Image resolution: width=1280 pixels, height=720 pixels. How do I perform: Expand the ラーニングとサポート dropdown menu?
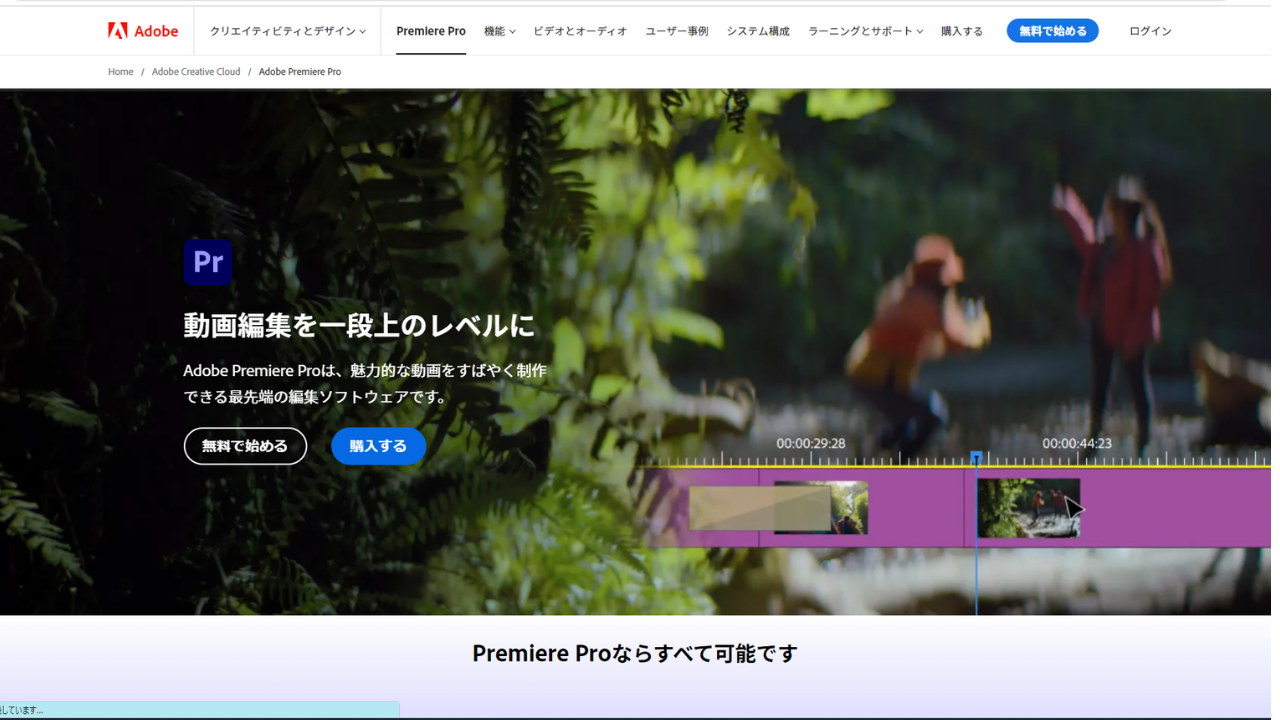(866, 31)
